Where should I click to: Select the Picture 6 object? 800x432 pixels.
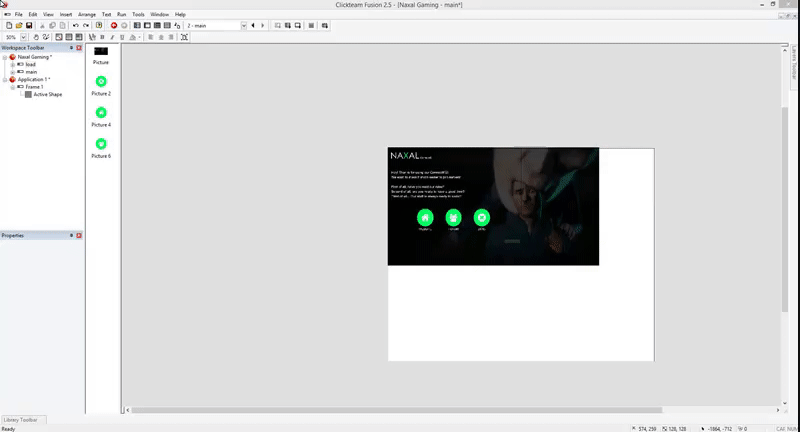pyautogui.click(x=101, y=148)
